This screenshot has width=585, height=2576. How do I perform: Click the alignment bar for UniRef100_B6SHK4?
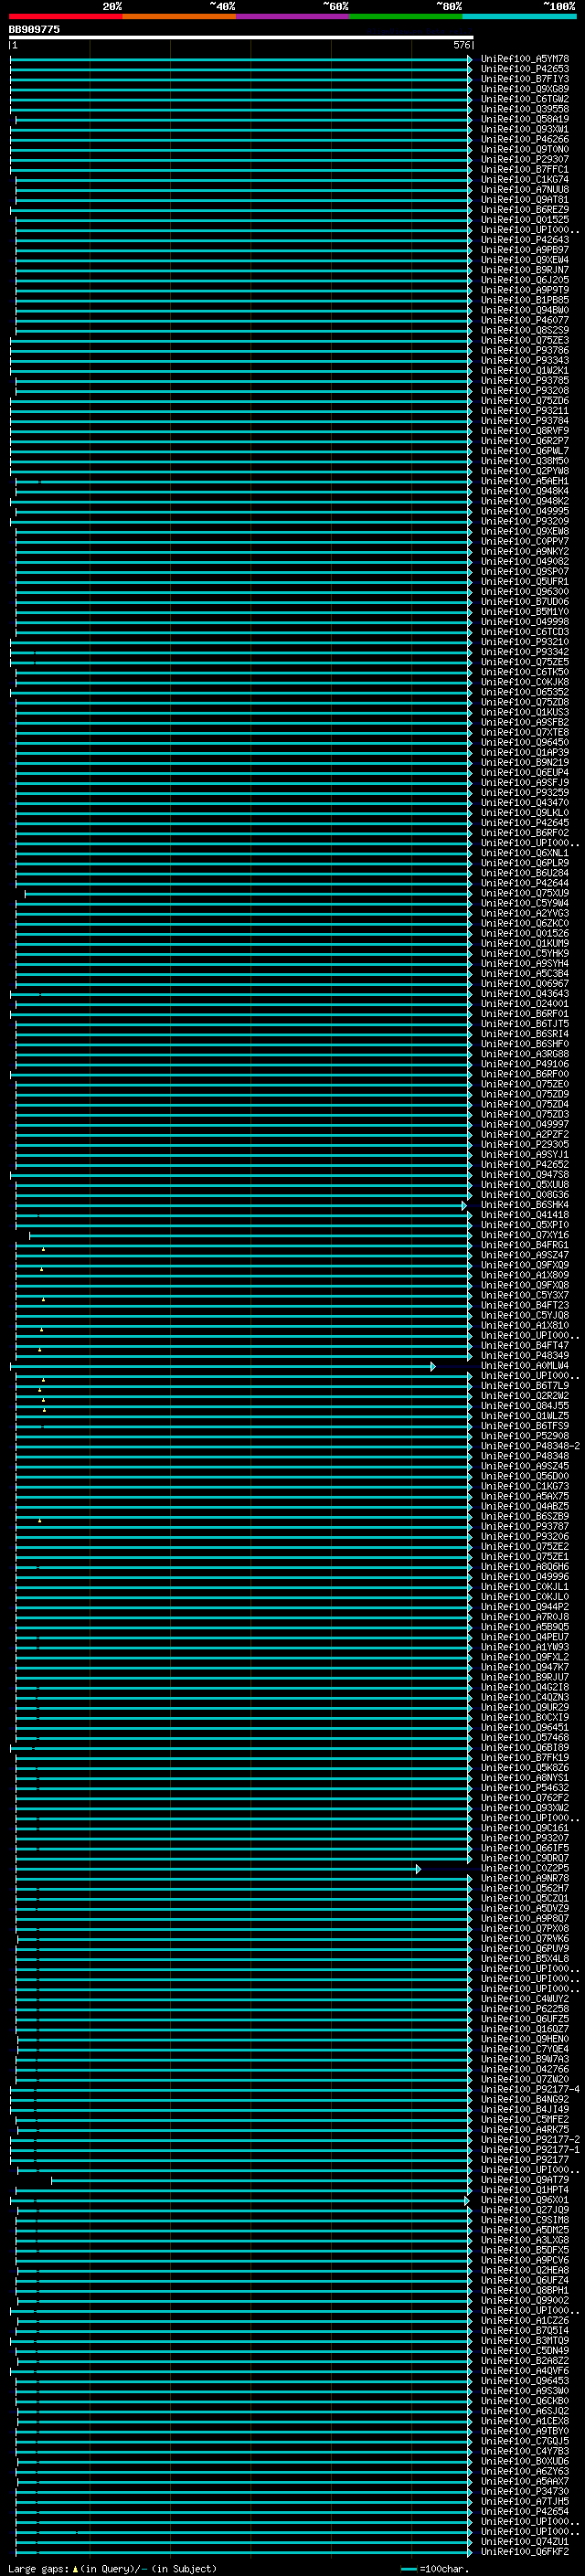click(x=241, y=1206)
